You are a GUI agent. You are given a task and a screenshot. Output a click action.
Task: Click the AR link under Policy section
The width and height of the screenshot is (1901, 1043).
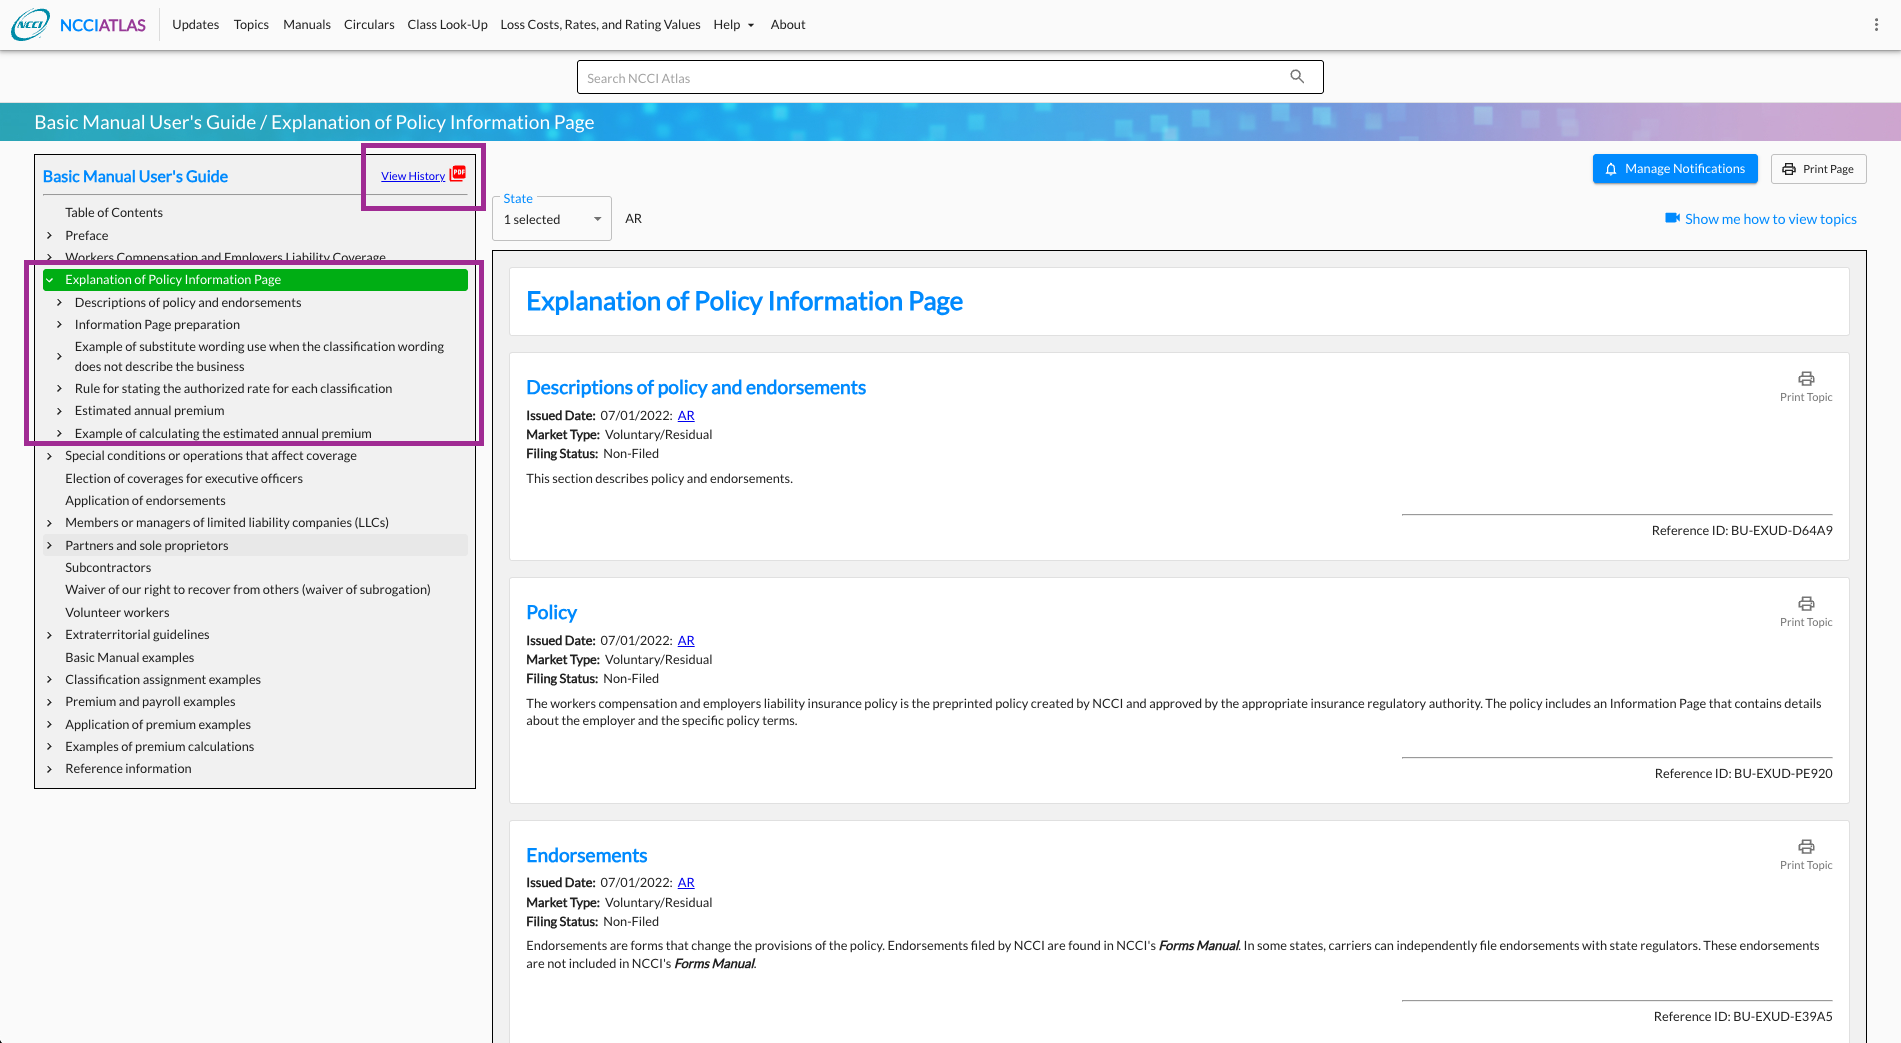tap(686, 640)
